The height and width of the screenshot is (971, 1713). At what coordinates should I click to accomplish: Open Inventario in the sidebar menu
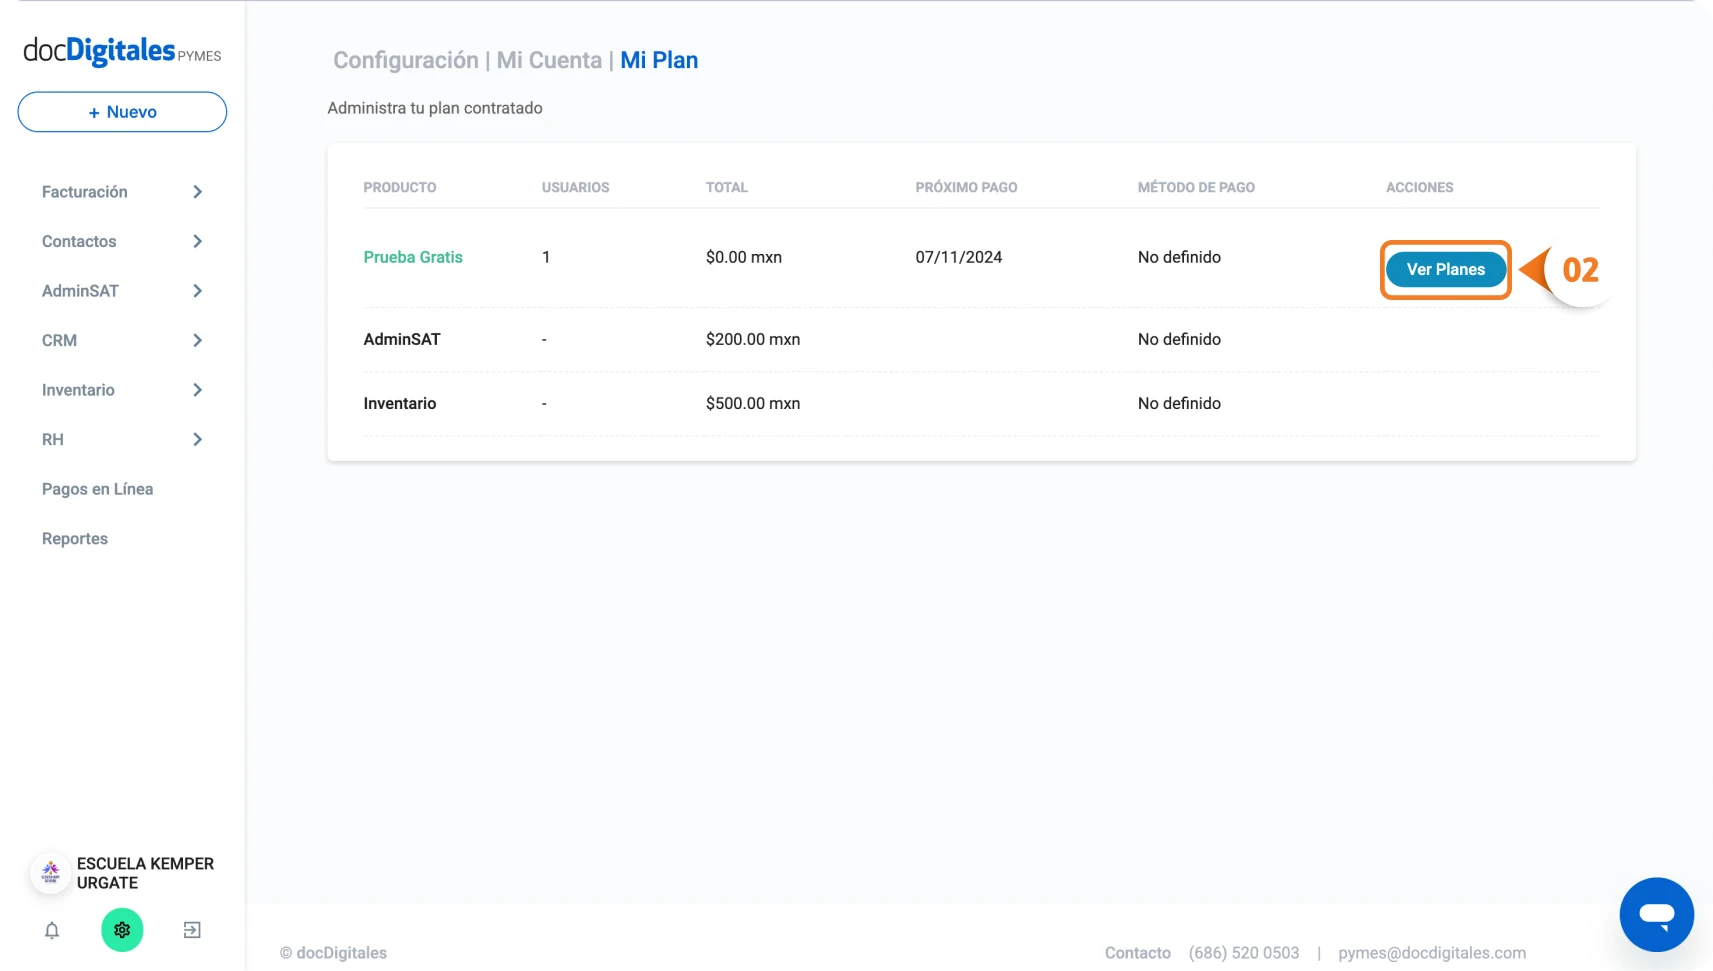(x=78, y=390)
